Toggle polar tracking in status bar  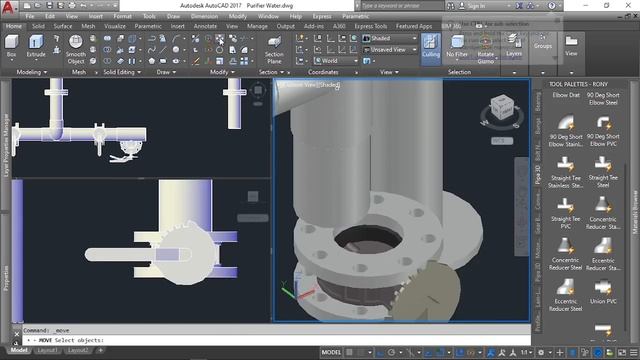coord(391,352)
